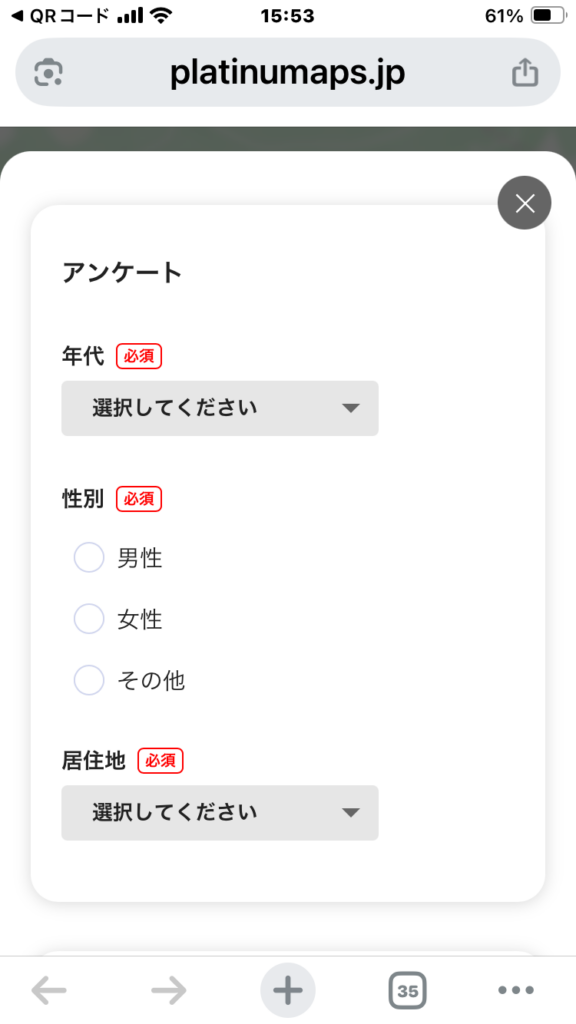Image resolution: width=576 pixels, height=1024 pixels.
Task: Select the その他 radio option
Action: (x=89, y=680)
